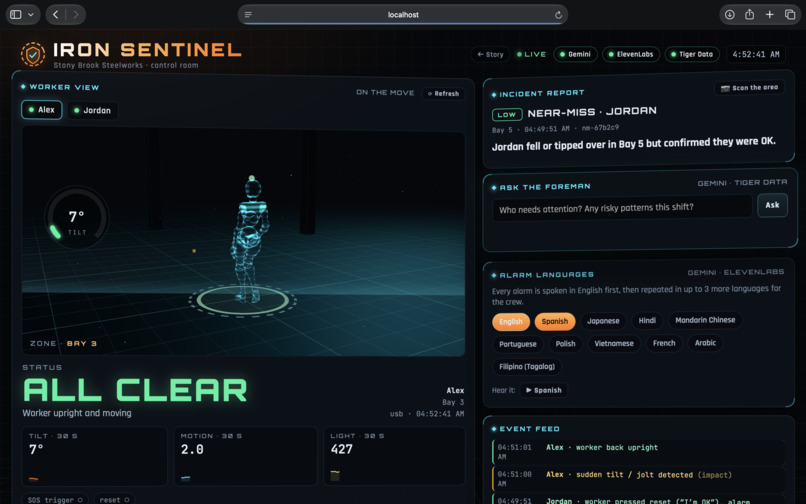
Task: Toggle the English alarm language
Action: point(511,322)
